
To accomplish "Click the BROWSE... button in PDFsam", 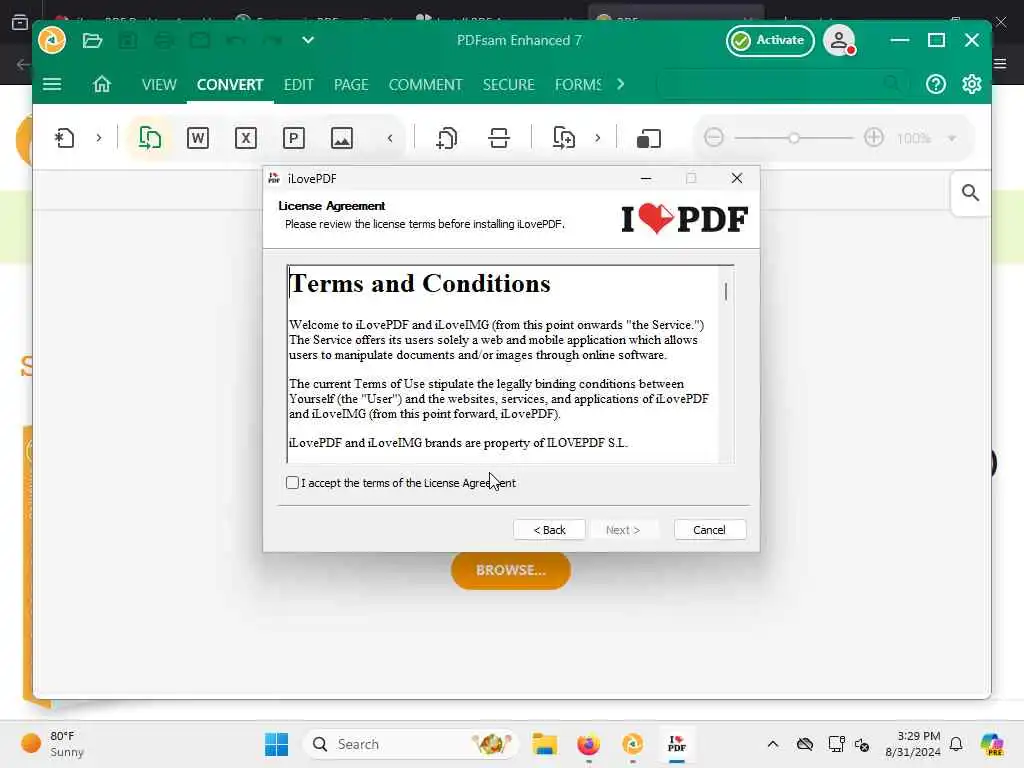I will pyautogui.click(x=511, y=570).
